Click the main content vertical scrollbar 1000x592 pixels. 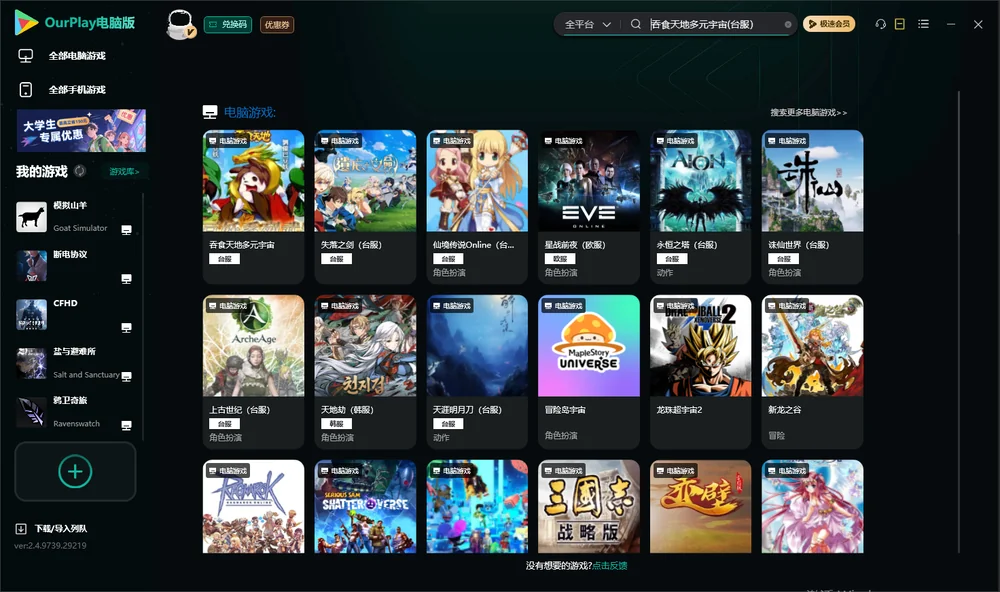coord(959,322)
